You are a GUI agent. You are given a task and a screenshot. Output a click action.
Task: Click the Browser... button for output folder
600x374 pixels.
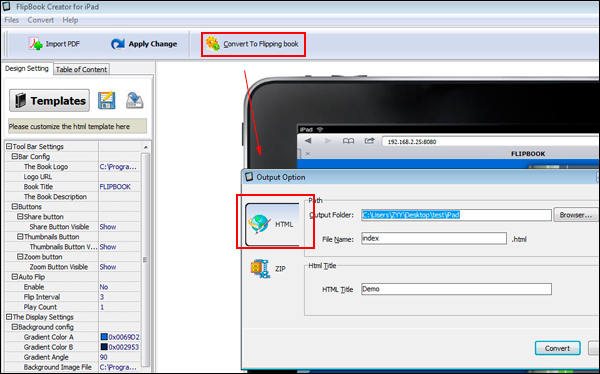(x=576, y=215)
